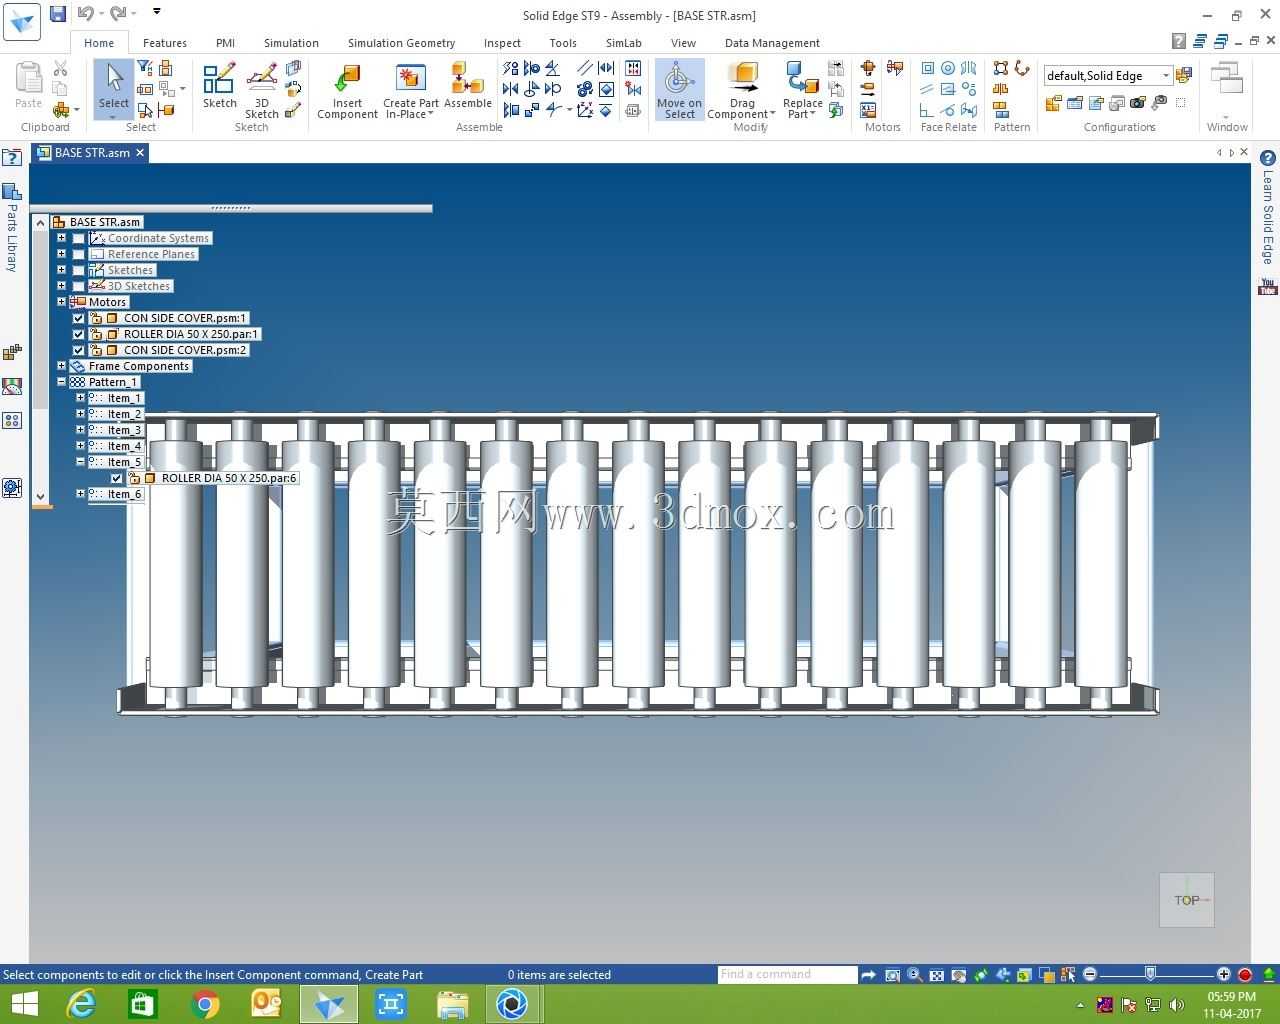Open the Inspect ribbon tab
The height and width of the screenshot is (1024, 1280).
click(502, 43)
